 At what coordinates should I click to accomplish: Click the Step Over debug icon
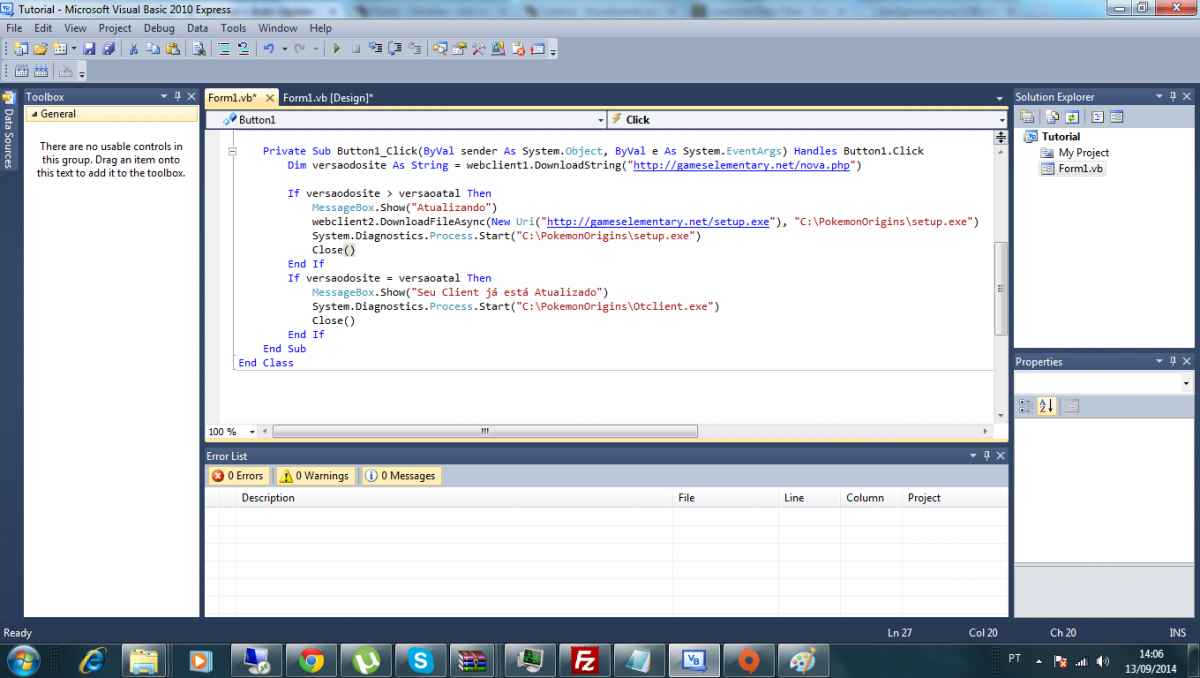tap(395, 48)
